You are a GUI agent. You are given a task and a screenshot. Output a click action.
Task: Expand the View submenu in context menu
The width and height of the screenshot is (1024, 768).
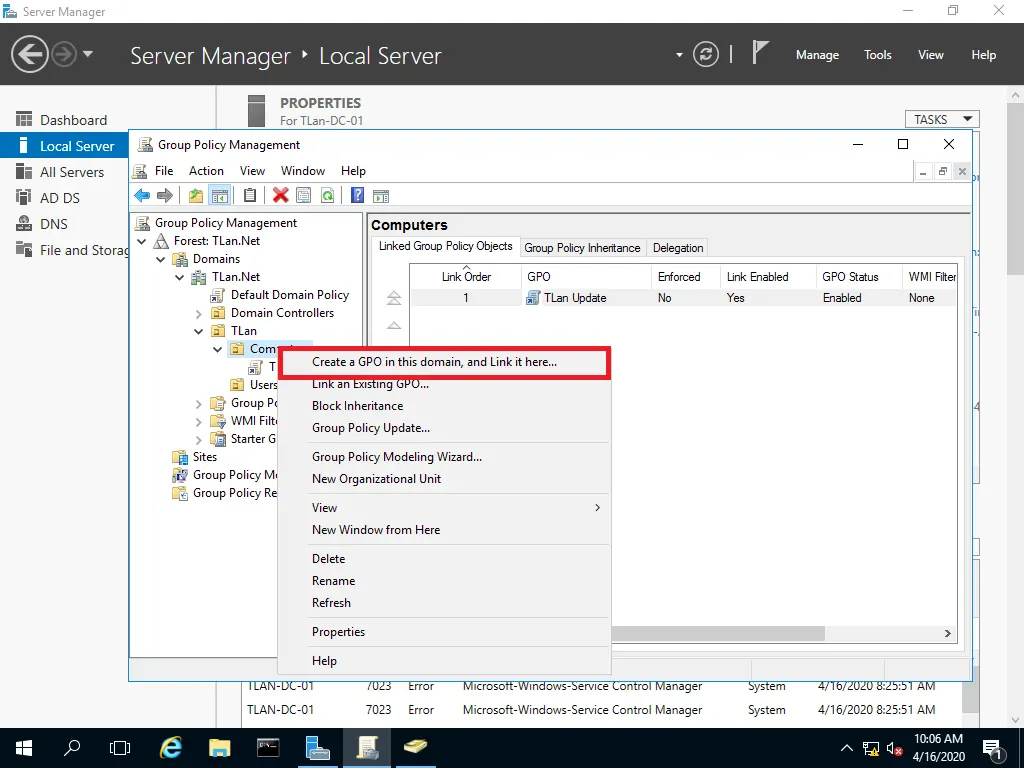[x=444, y=507]
